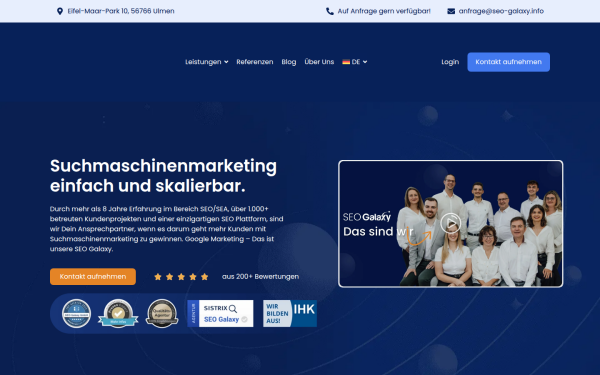This screenshot has width=600, height=375.
Task: Play the team video with the play icon
Action: [450, 223]
